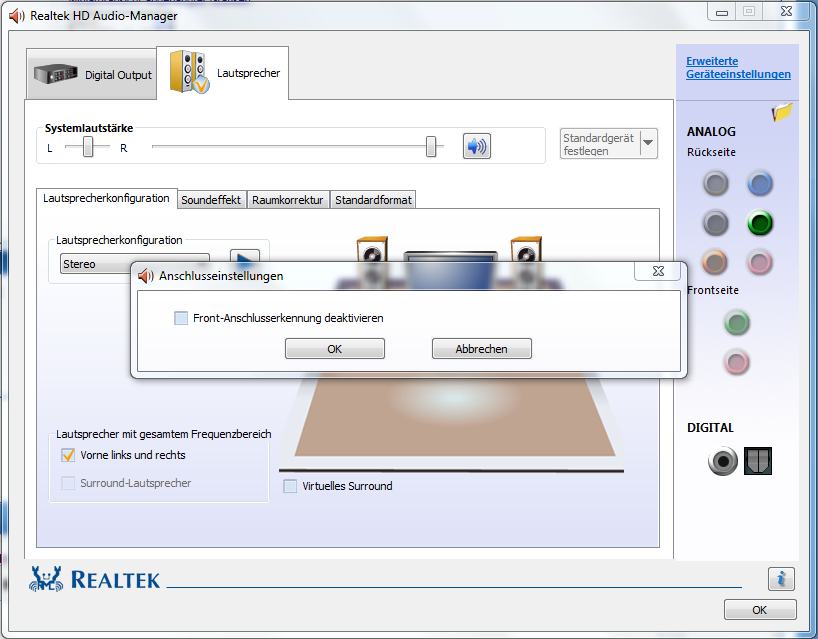Open the information button near Realtek logo
Viewport: 818px width, 639px height.
781,578
